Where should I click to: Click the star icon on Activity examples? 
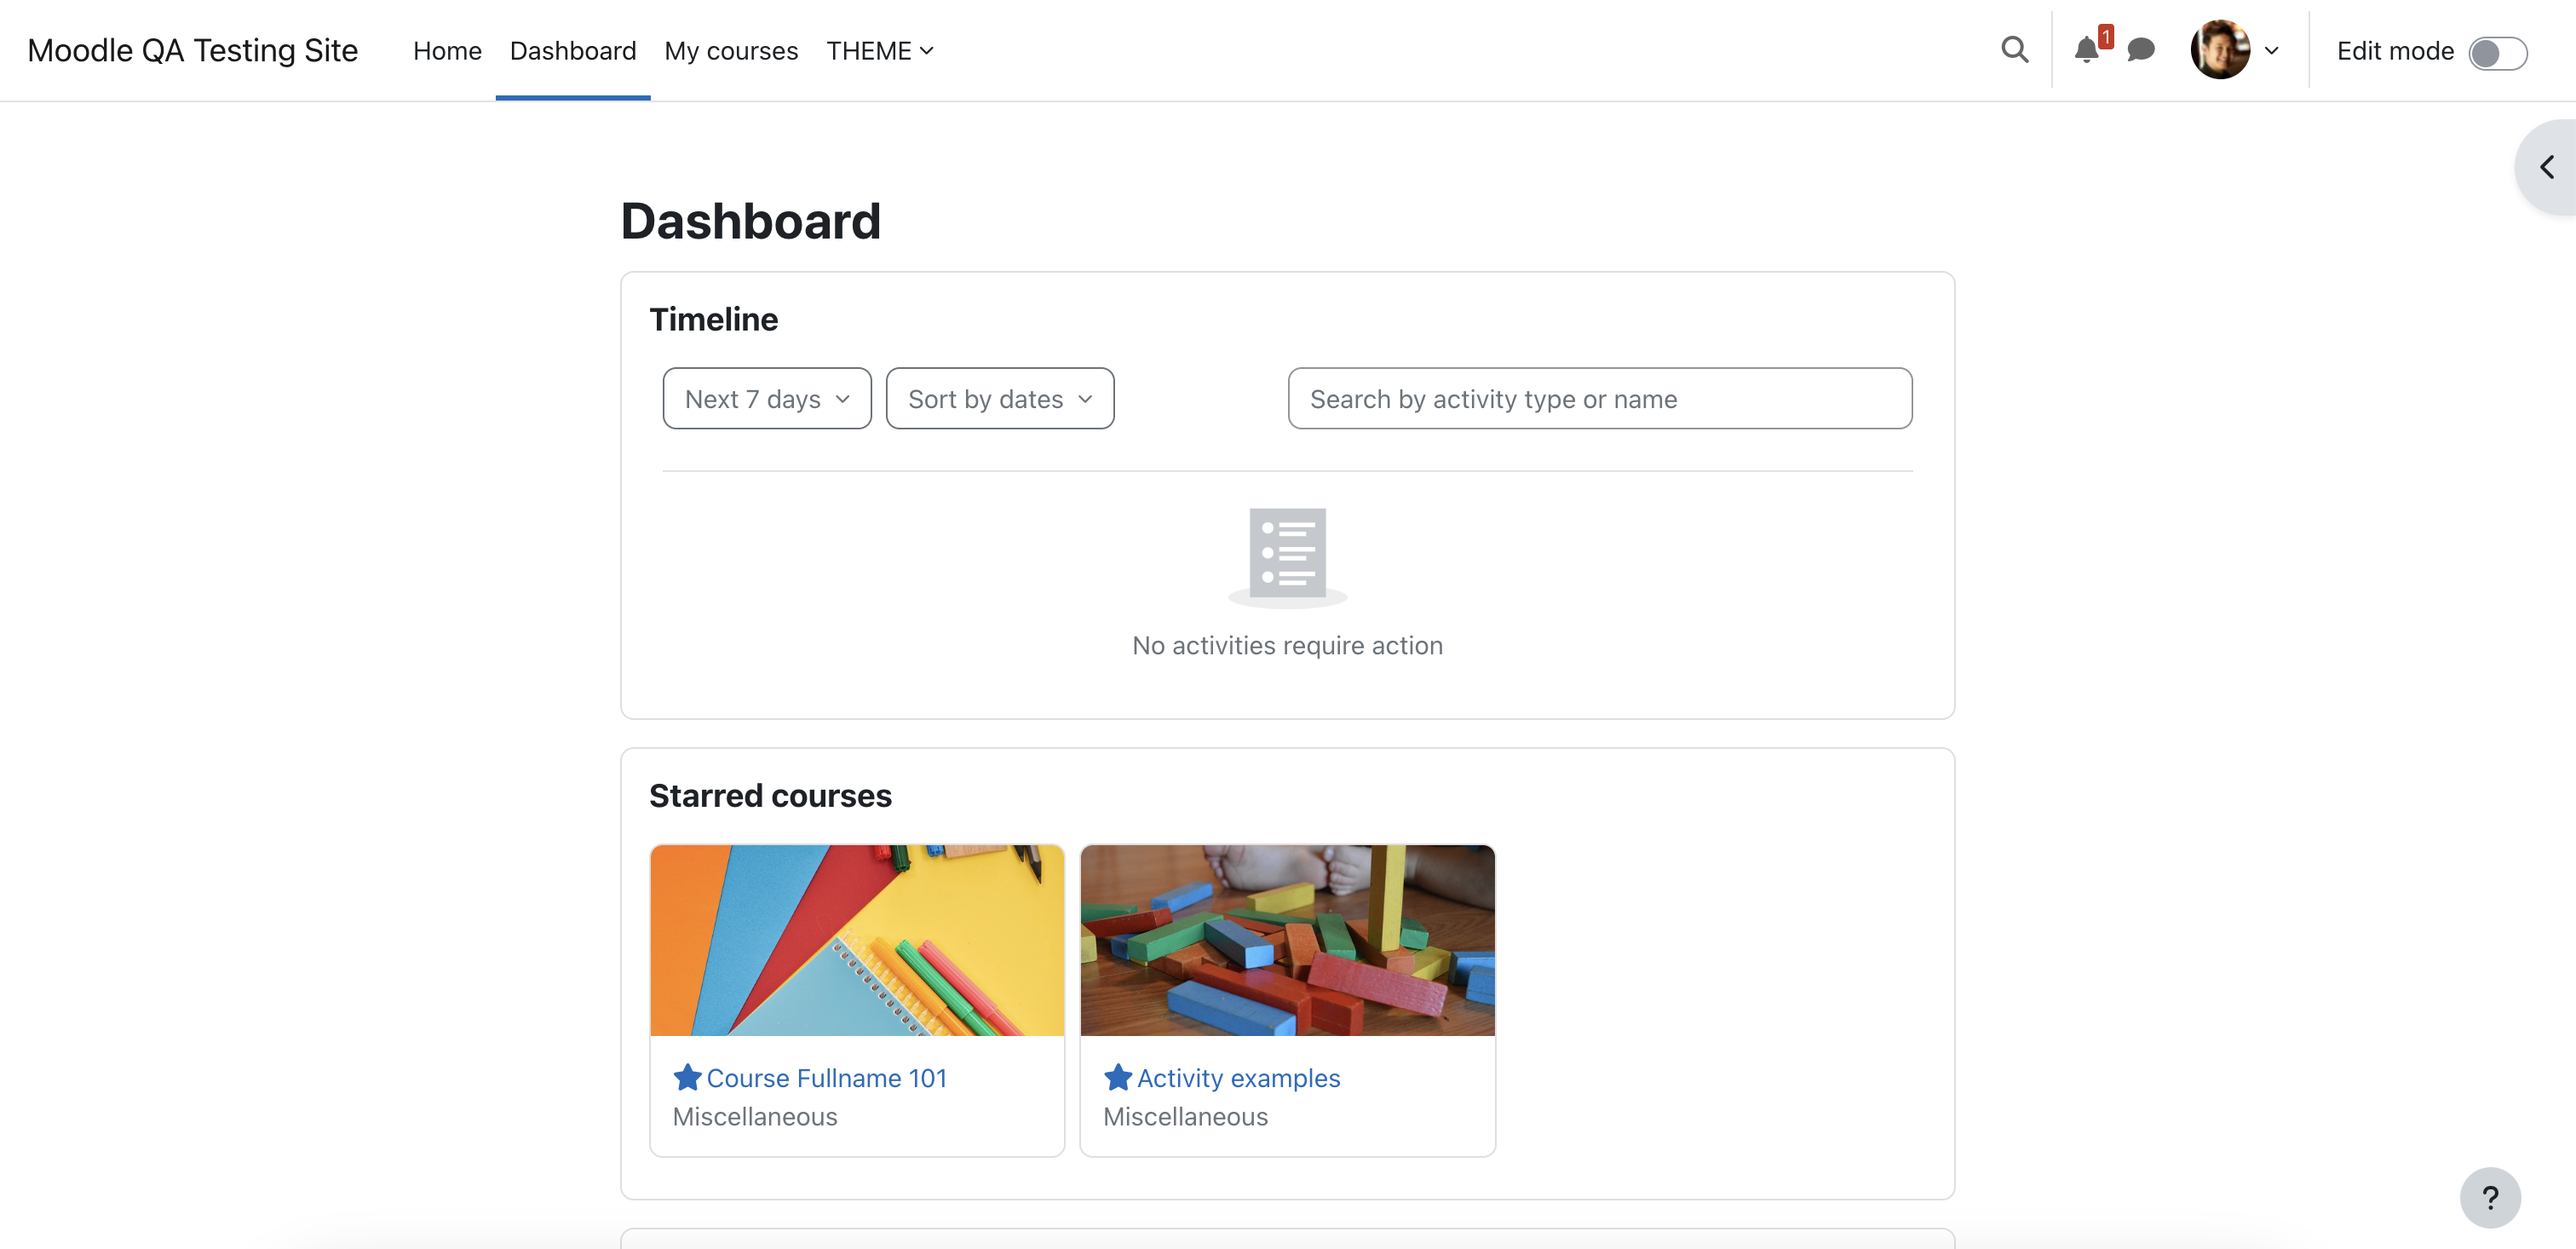[x=1118, y=1077]
